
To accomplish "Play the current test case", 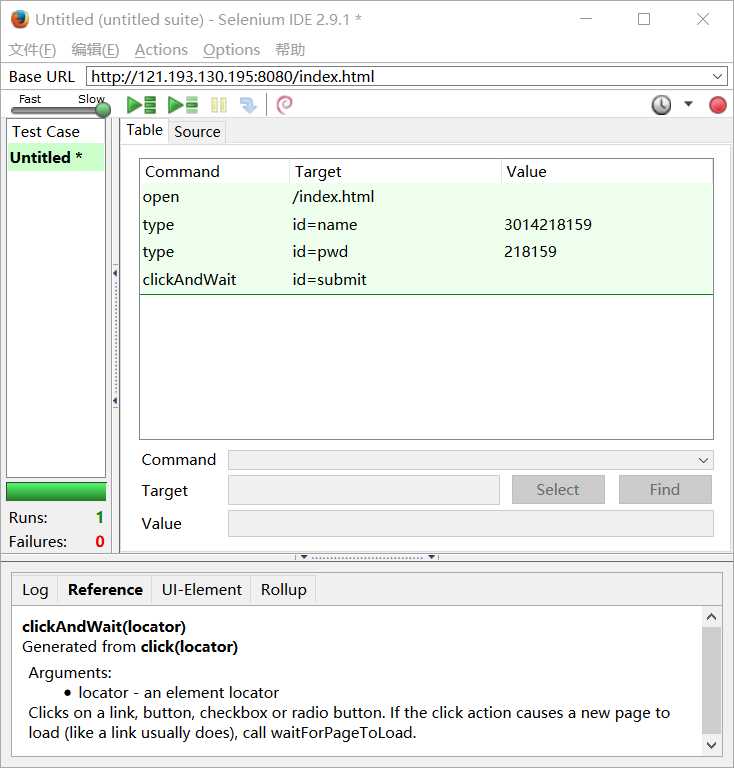I will point(183,105).
